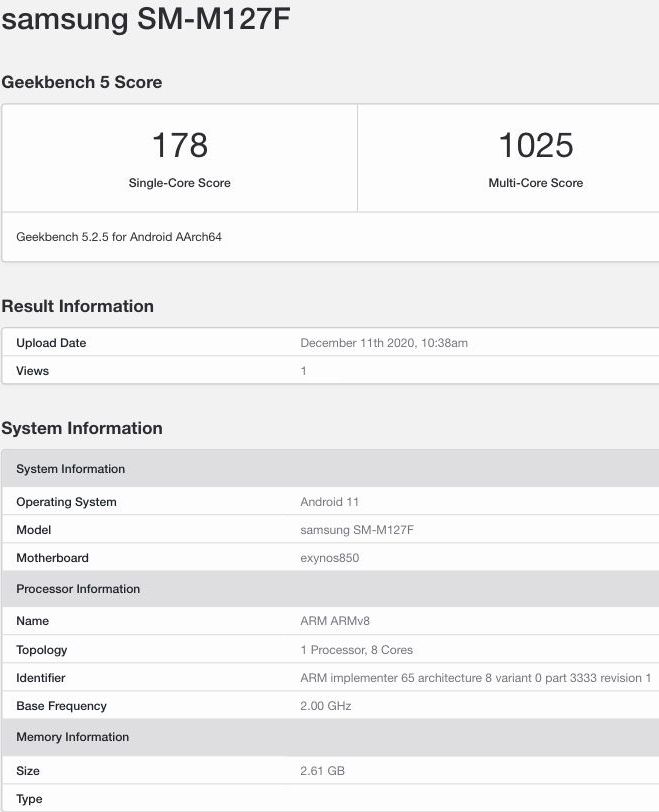Click the samsung SM-M127F model value
The width and height of the screenshot is (659, 812).
(x=357, y=530)
